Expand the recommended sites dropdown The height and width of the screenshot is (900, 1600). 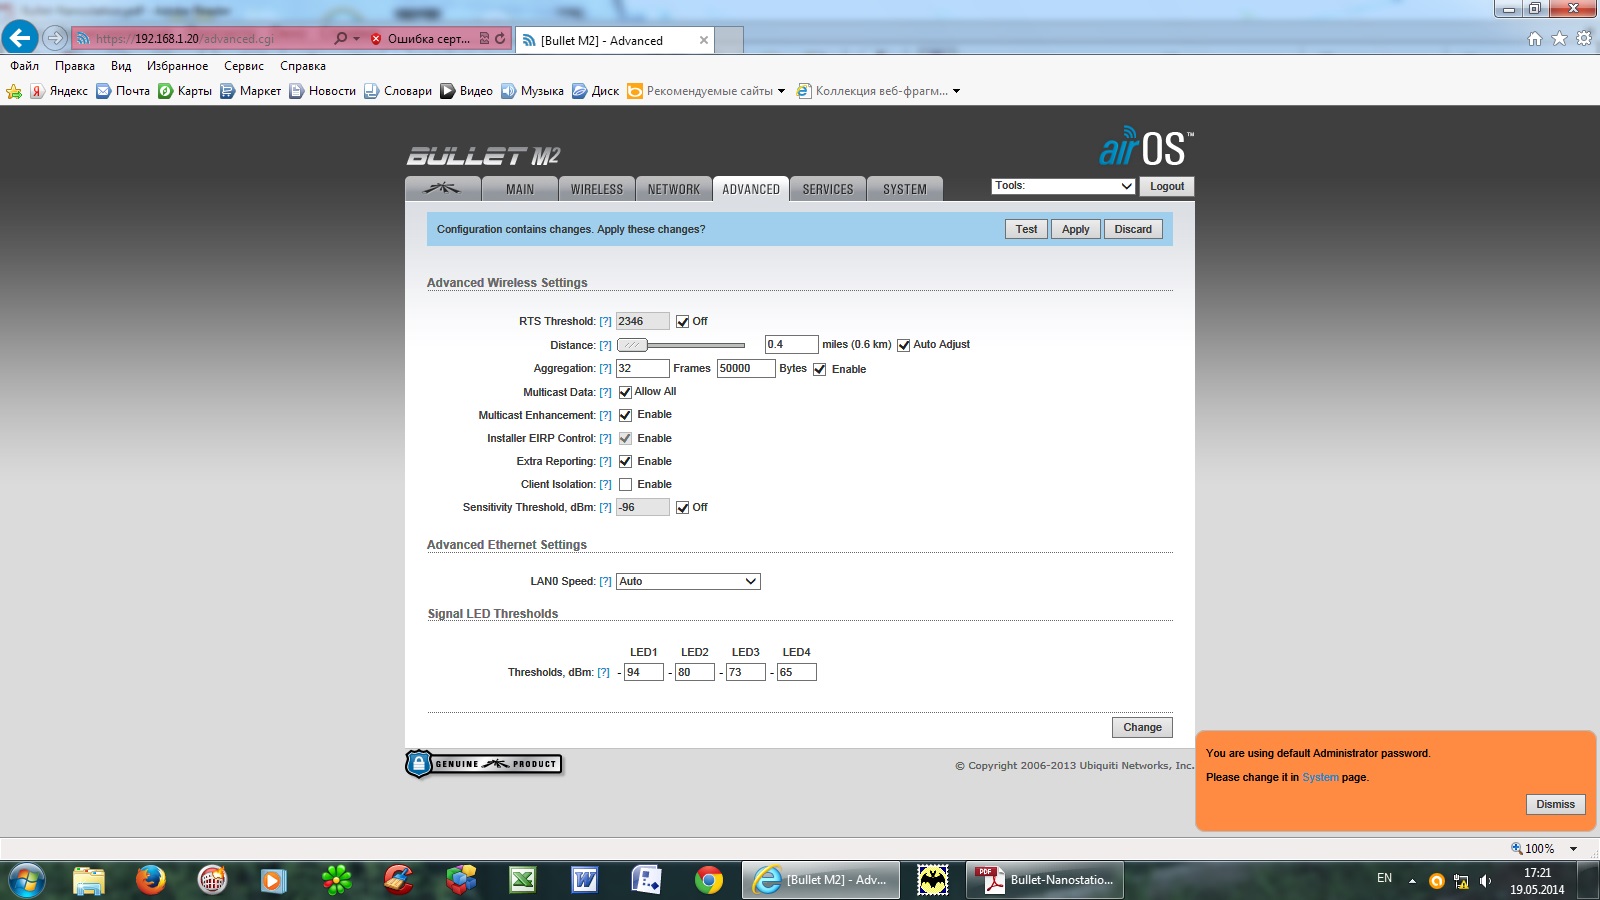[781, 91]
